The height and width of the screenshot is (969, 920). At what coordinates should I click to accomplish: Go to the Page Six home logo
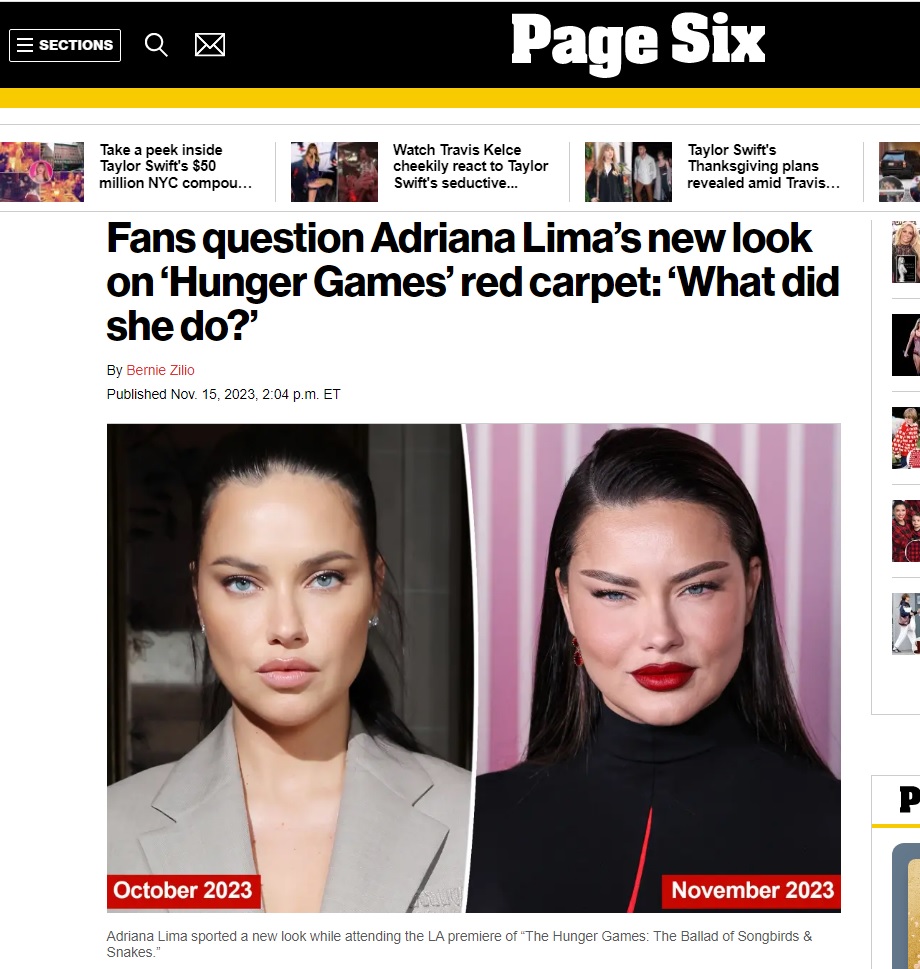(638, 42)
